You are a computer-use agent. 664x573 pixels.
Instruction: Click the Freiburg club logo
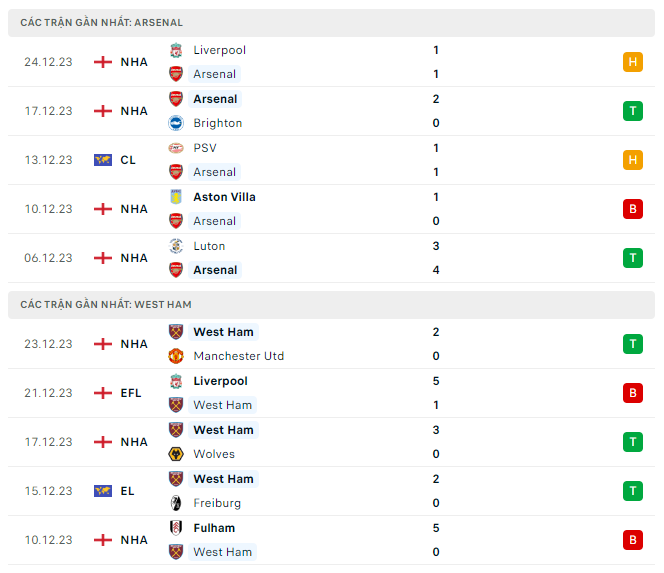(176, 503)
